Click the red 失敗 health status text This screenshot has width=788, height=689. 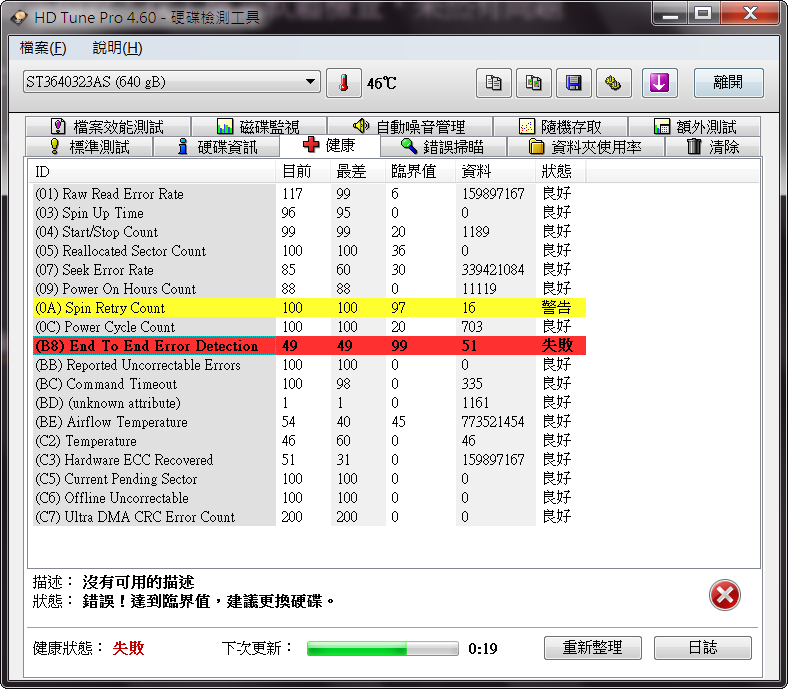128,648
